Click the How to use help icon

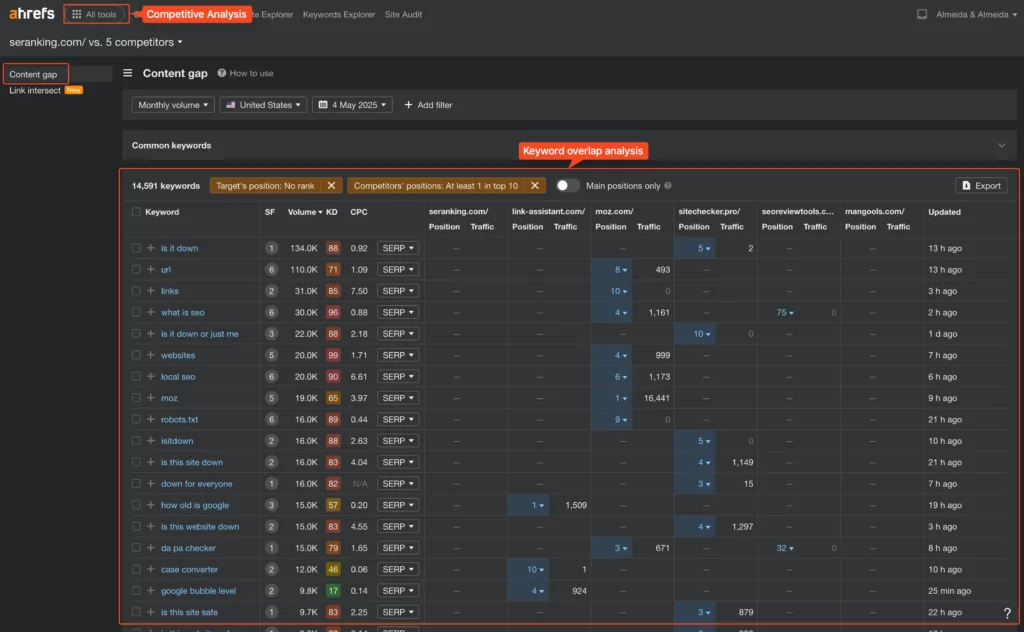coord(222,73)
